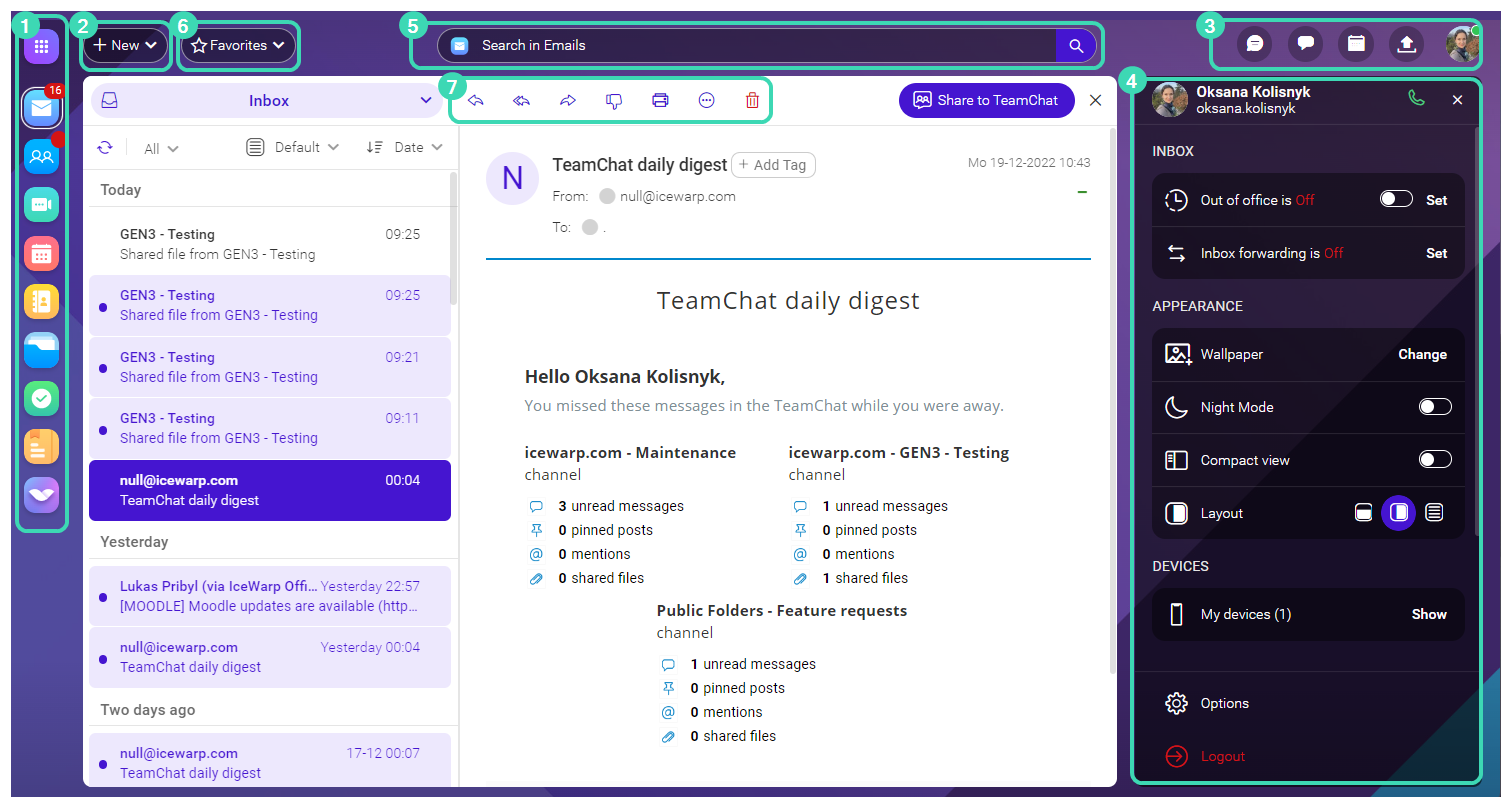Click the Reply arrow icon
Viewport: 1501px width, 797px height.
point(476,100)
